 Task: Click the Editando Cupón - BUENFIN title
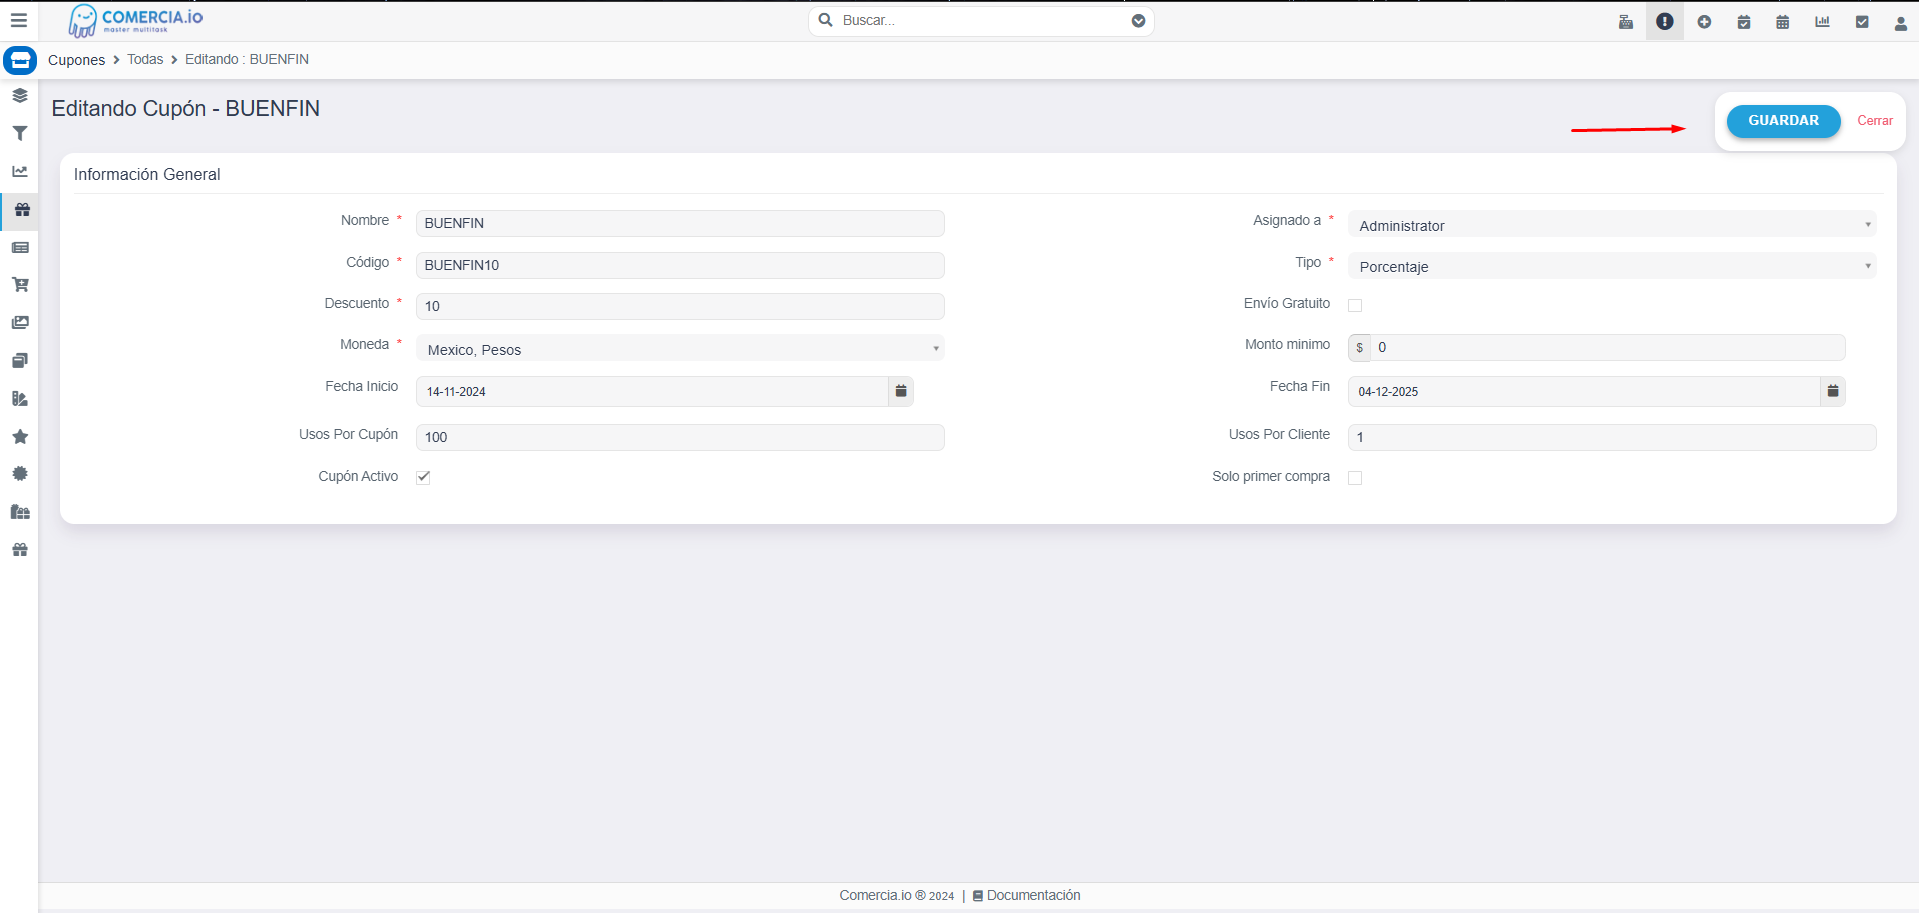(x=186, y=108)
